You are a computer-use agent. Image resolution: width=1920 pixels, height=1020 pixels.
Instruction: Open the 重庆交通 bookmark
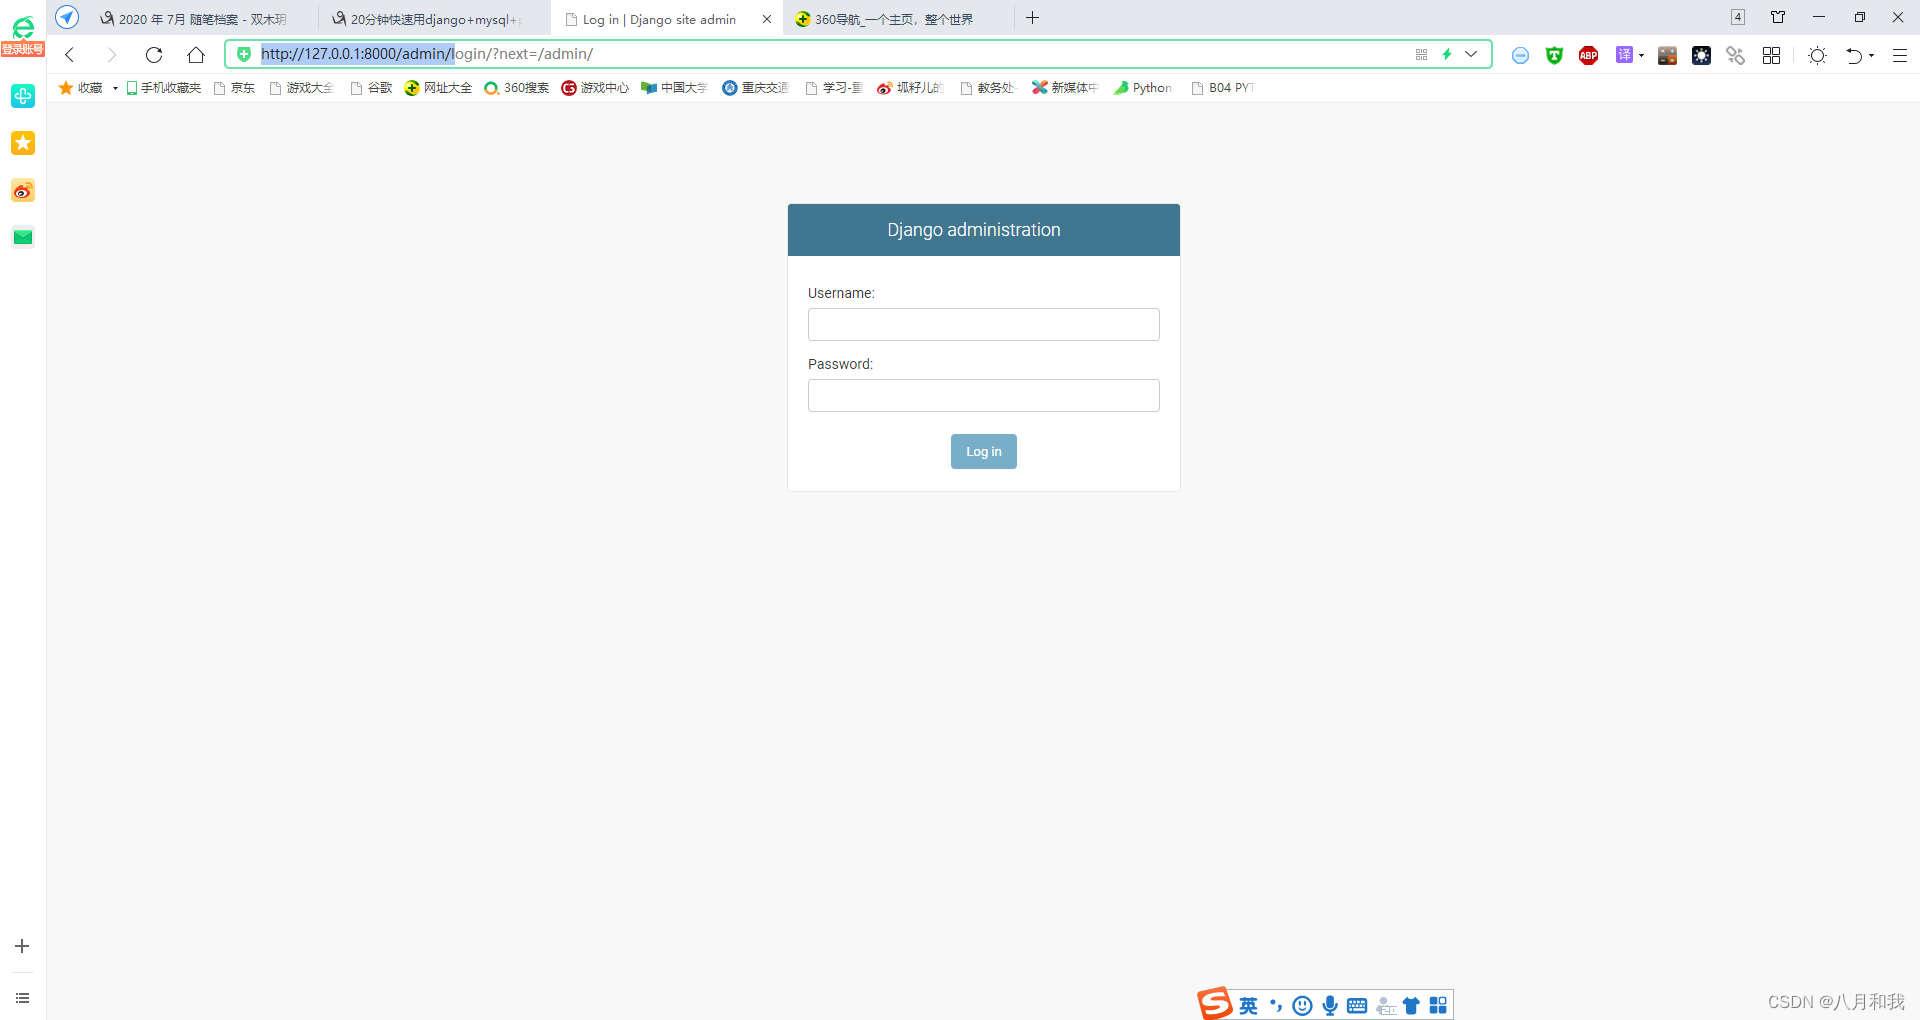755,88
